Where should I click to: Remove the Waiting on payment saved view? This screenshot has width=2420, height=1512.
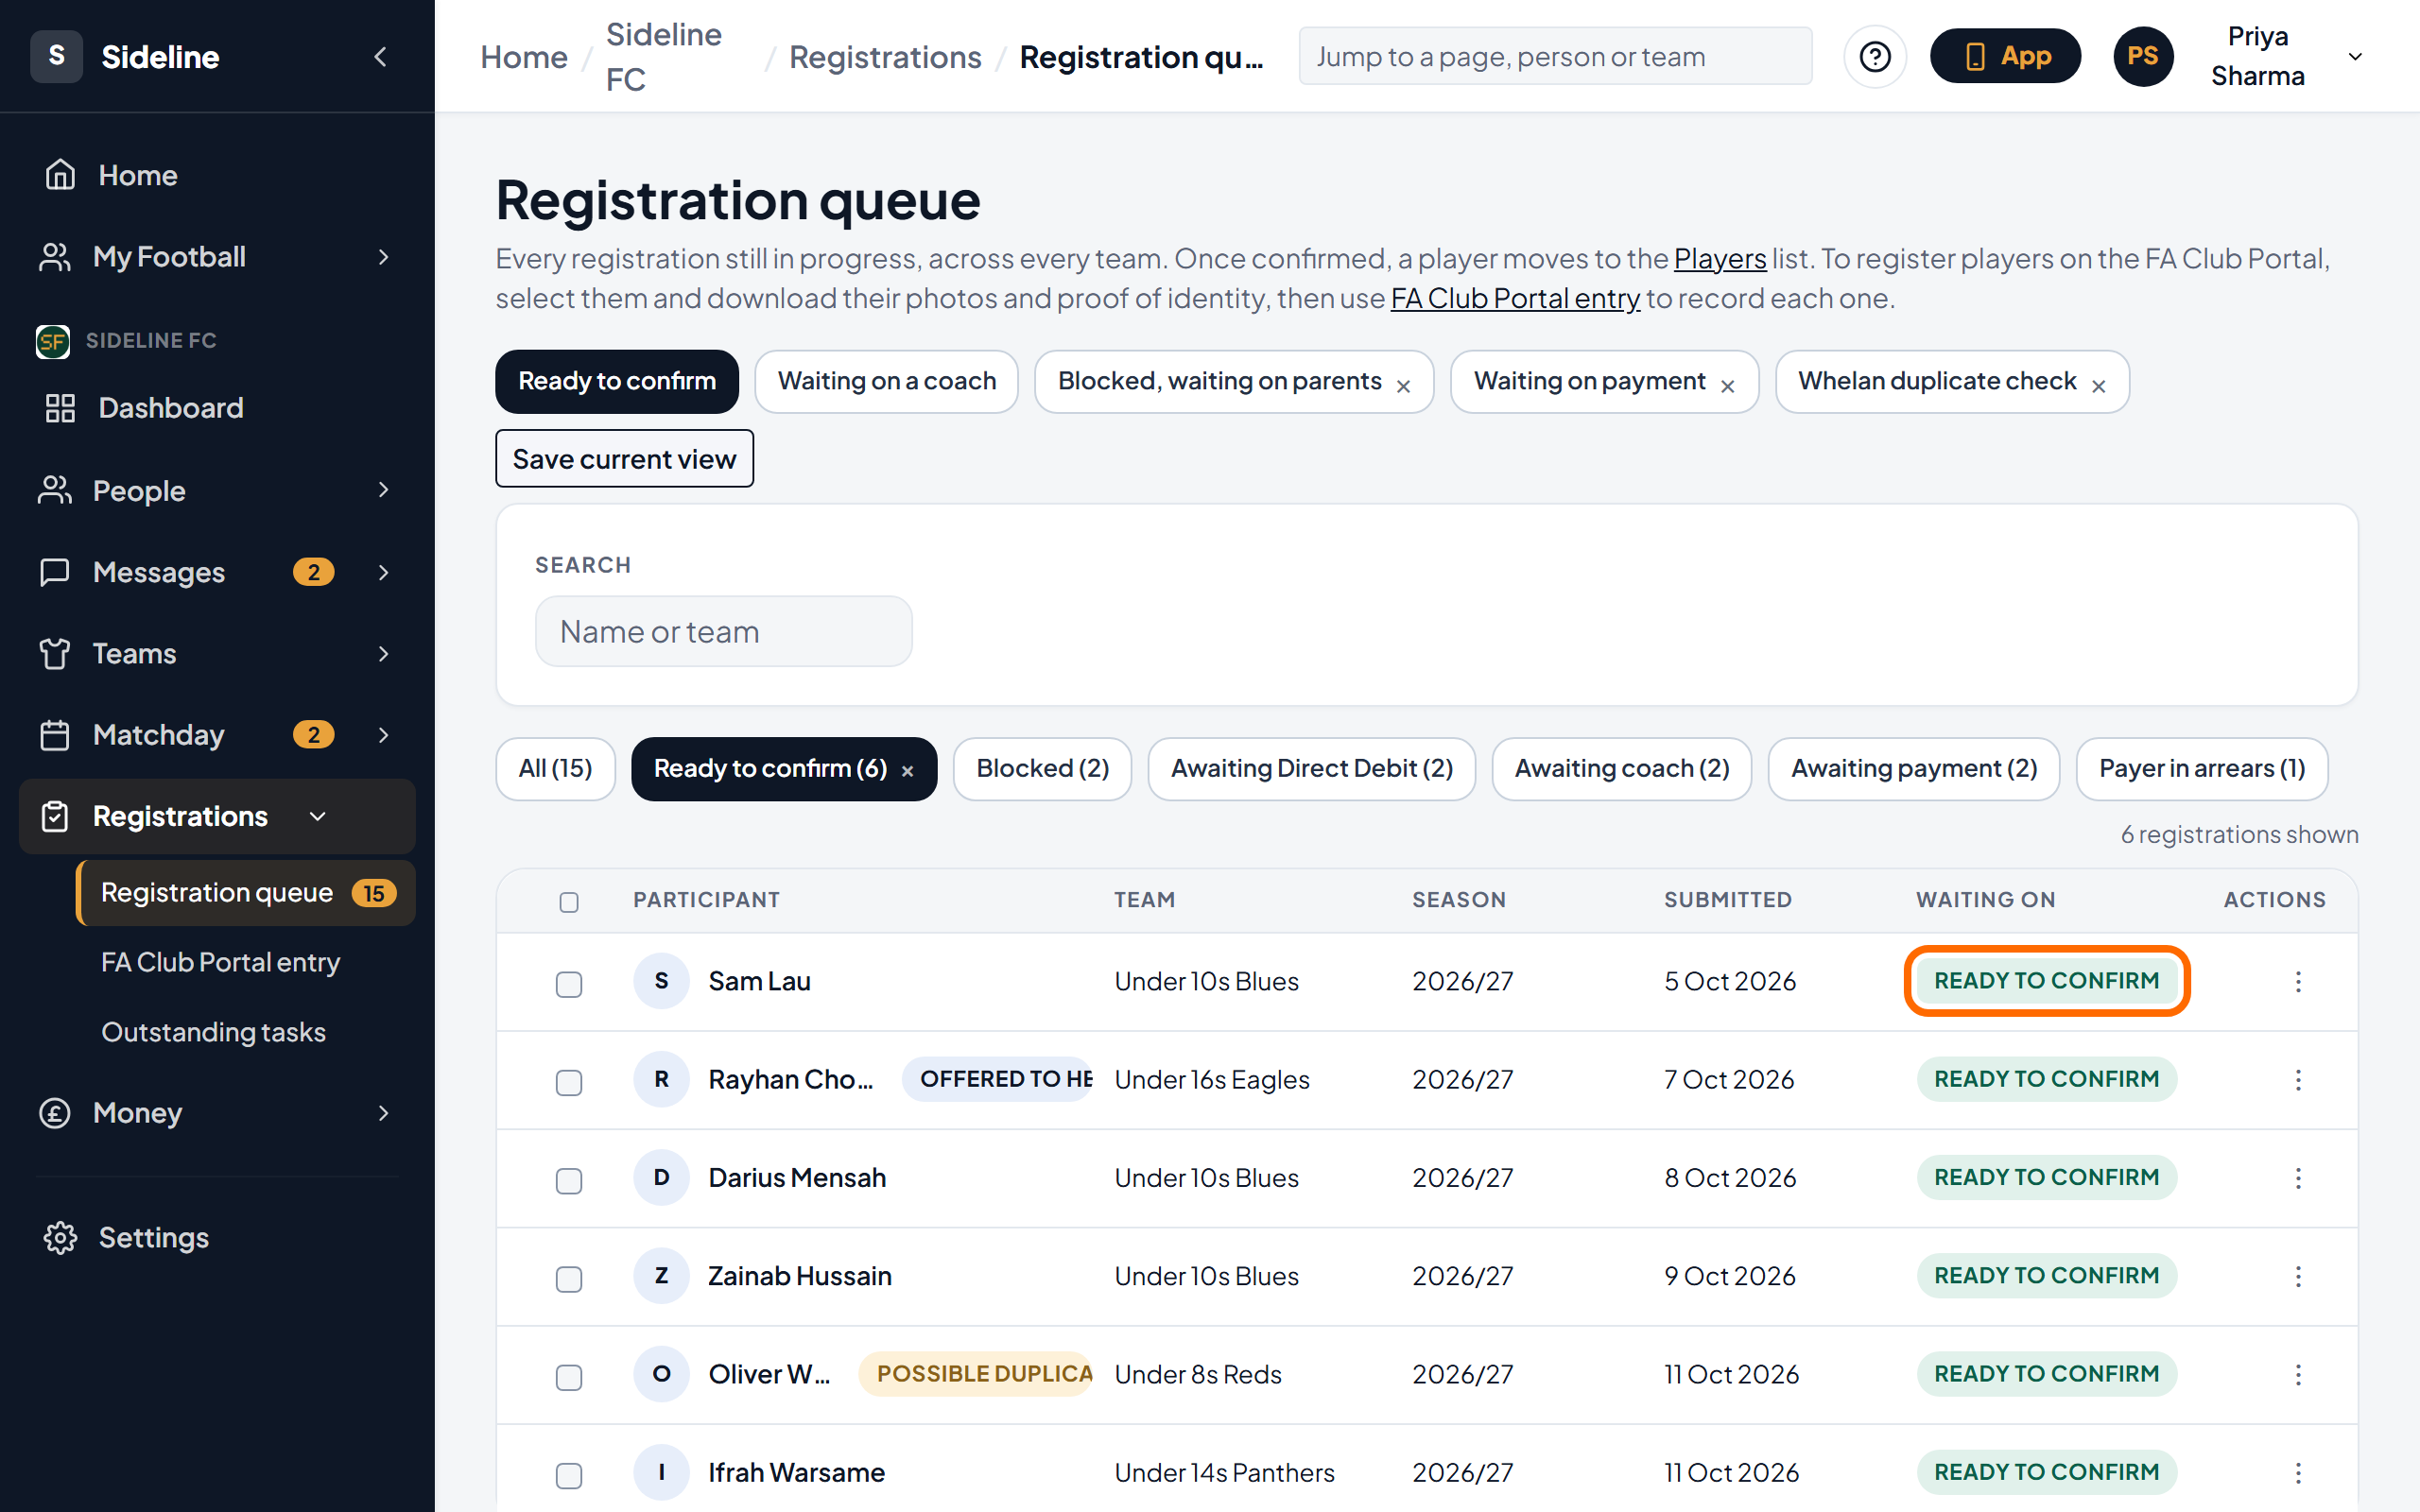coord(1728,386)
